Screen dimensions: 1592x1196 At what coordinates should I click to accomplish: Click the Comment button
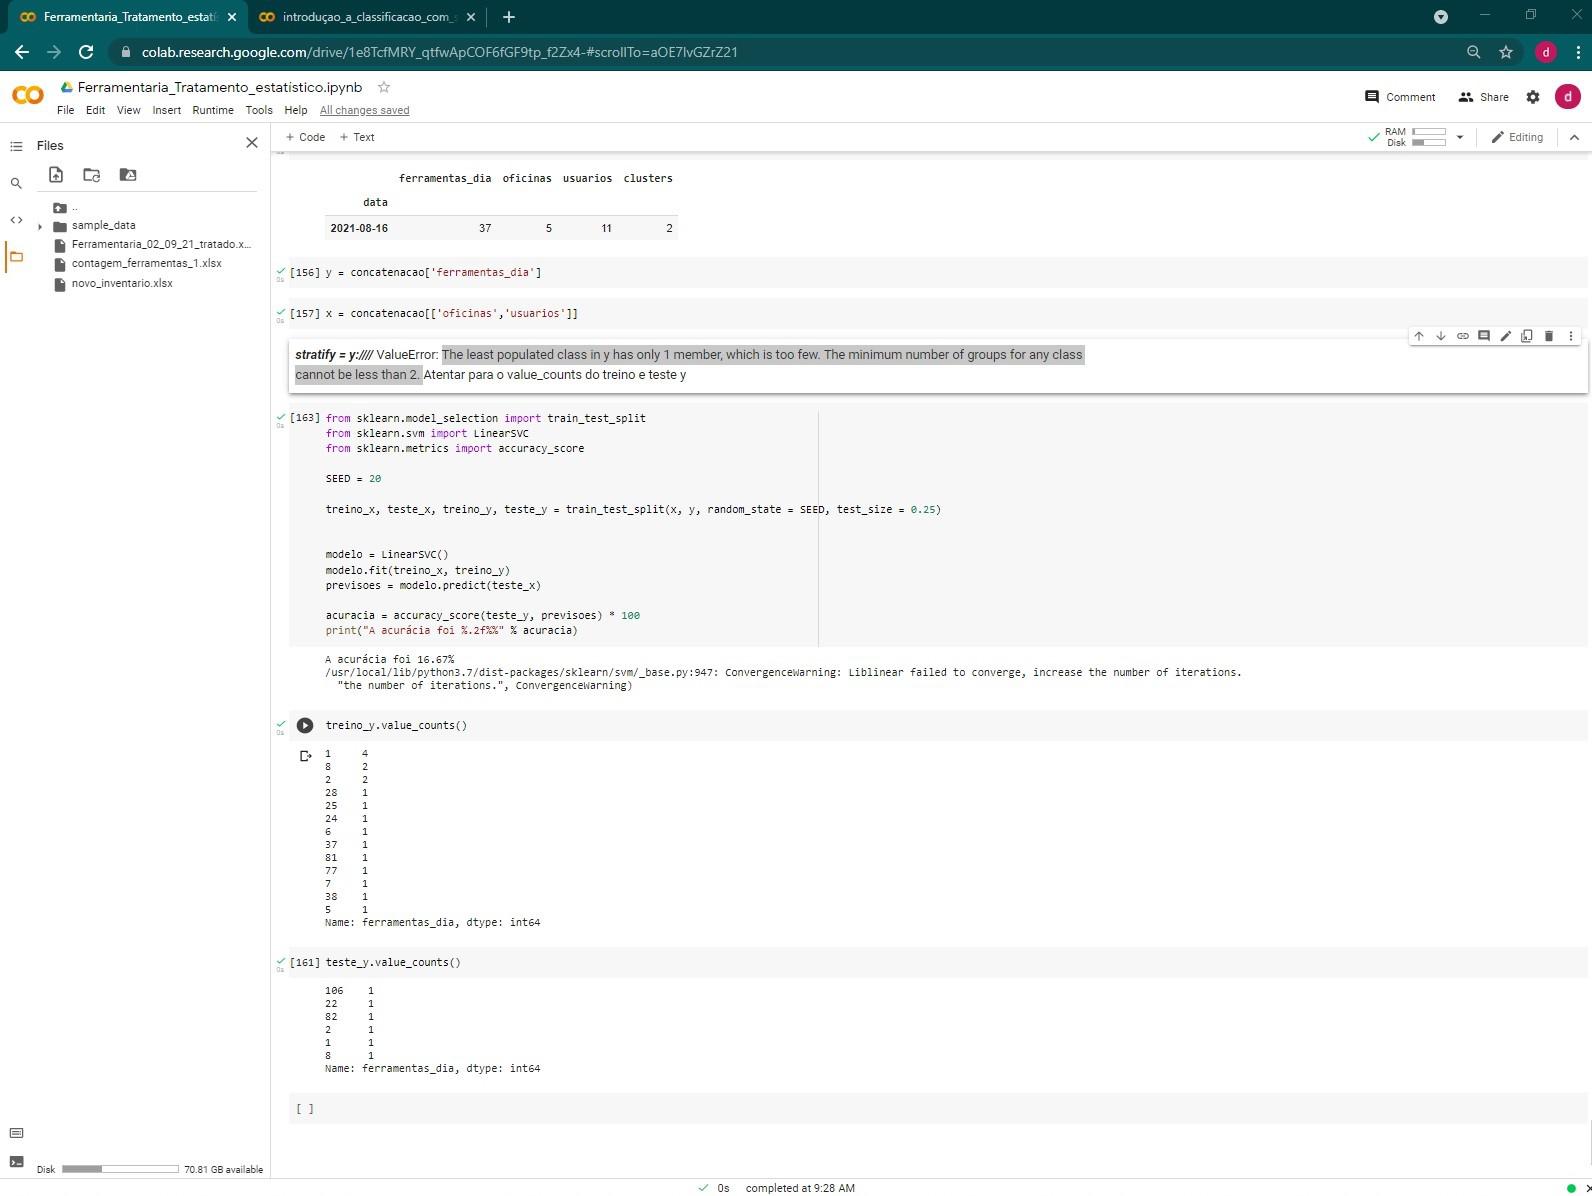(x=1400, y=97)
